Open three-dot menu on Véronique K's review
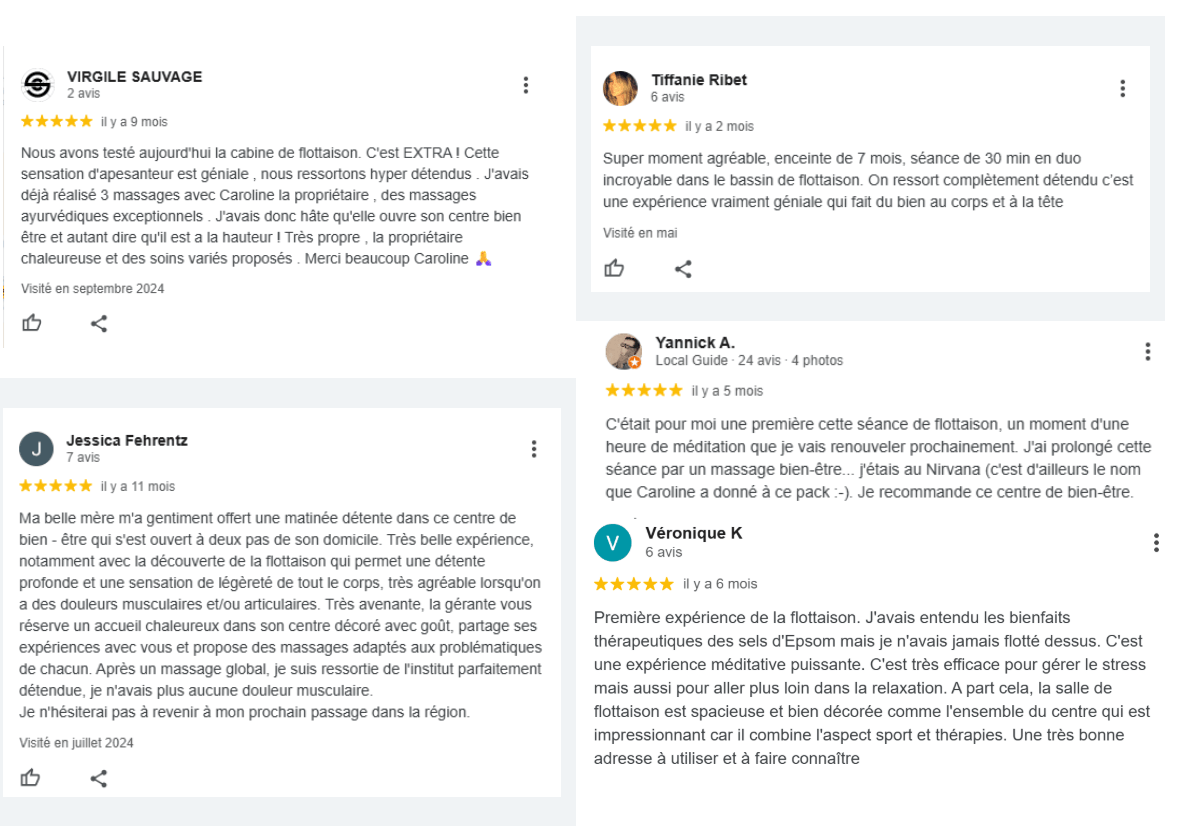 pos(1156,542)
